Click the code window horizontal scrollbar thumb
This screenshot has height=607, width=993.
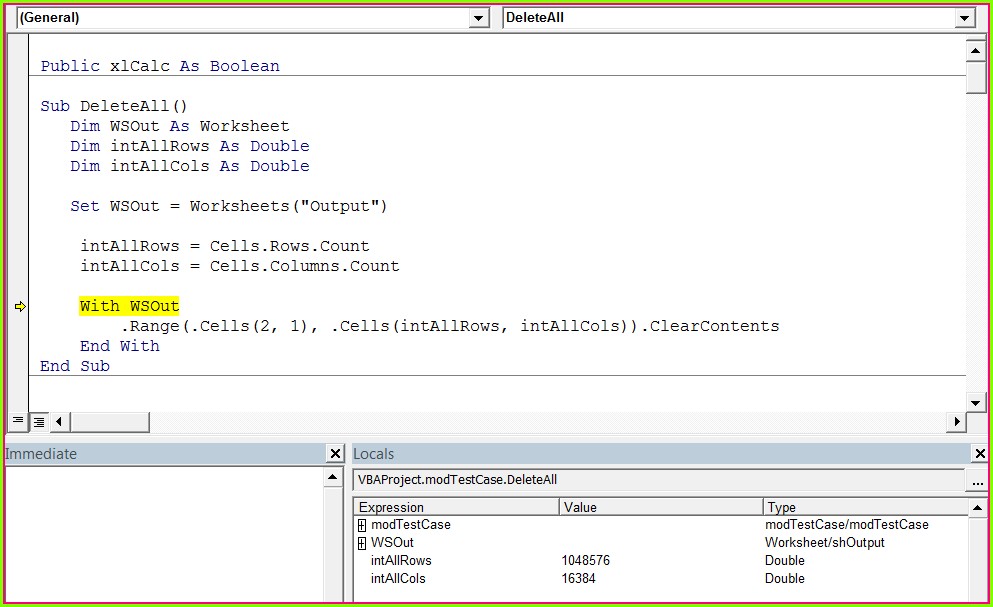pyautogui.click(x=110, y=421)
